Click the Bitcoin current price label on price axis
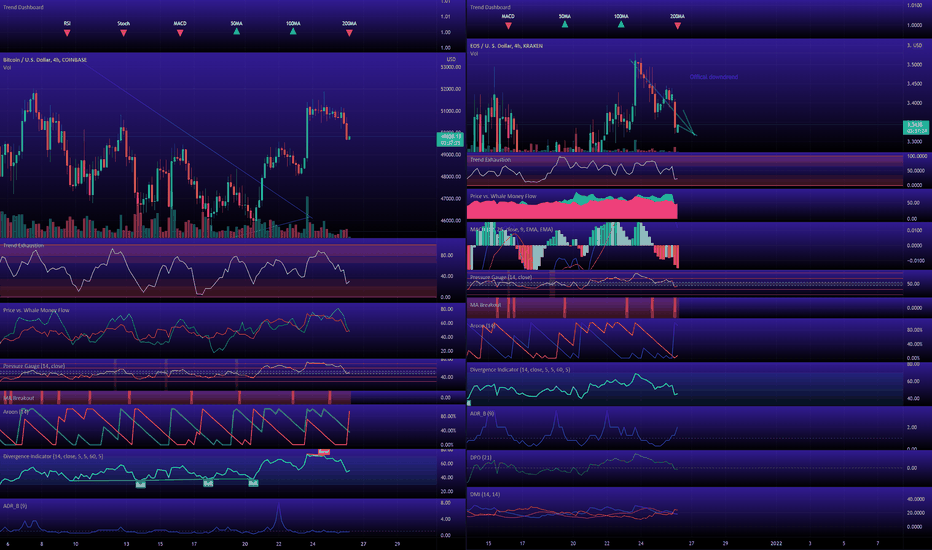The width and height of the screenshot is (932, 550). point(449,139)
